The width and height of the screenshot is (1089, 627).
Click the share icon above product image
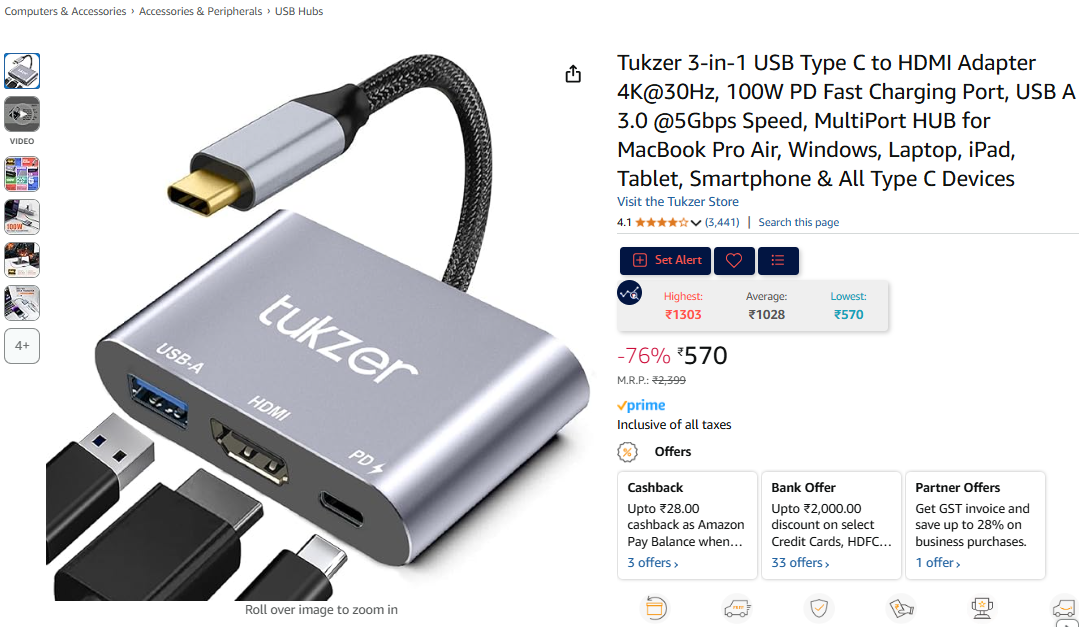(573, 74)
